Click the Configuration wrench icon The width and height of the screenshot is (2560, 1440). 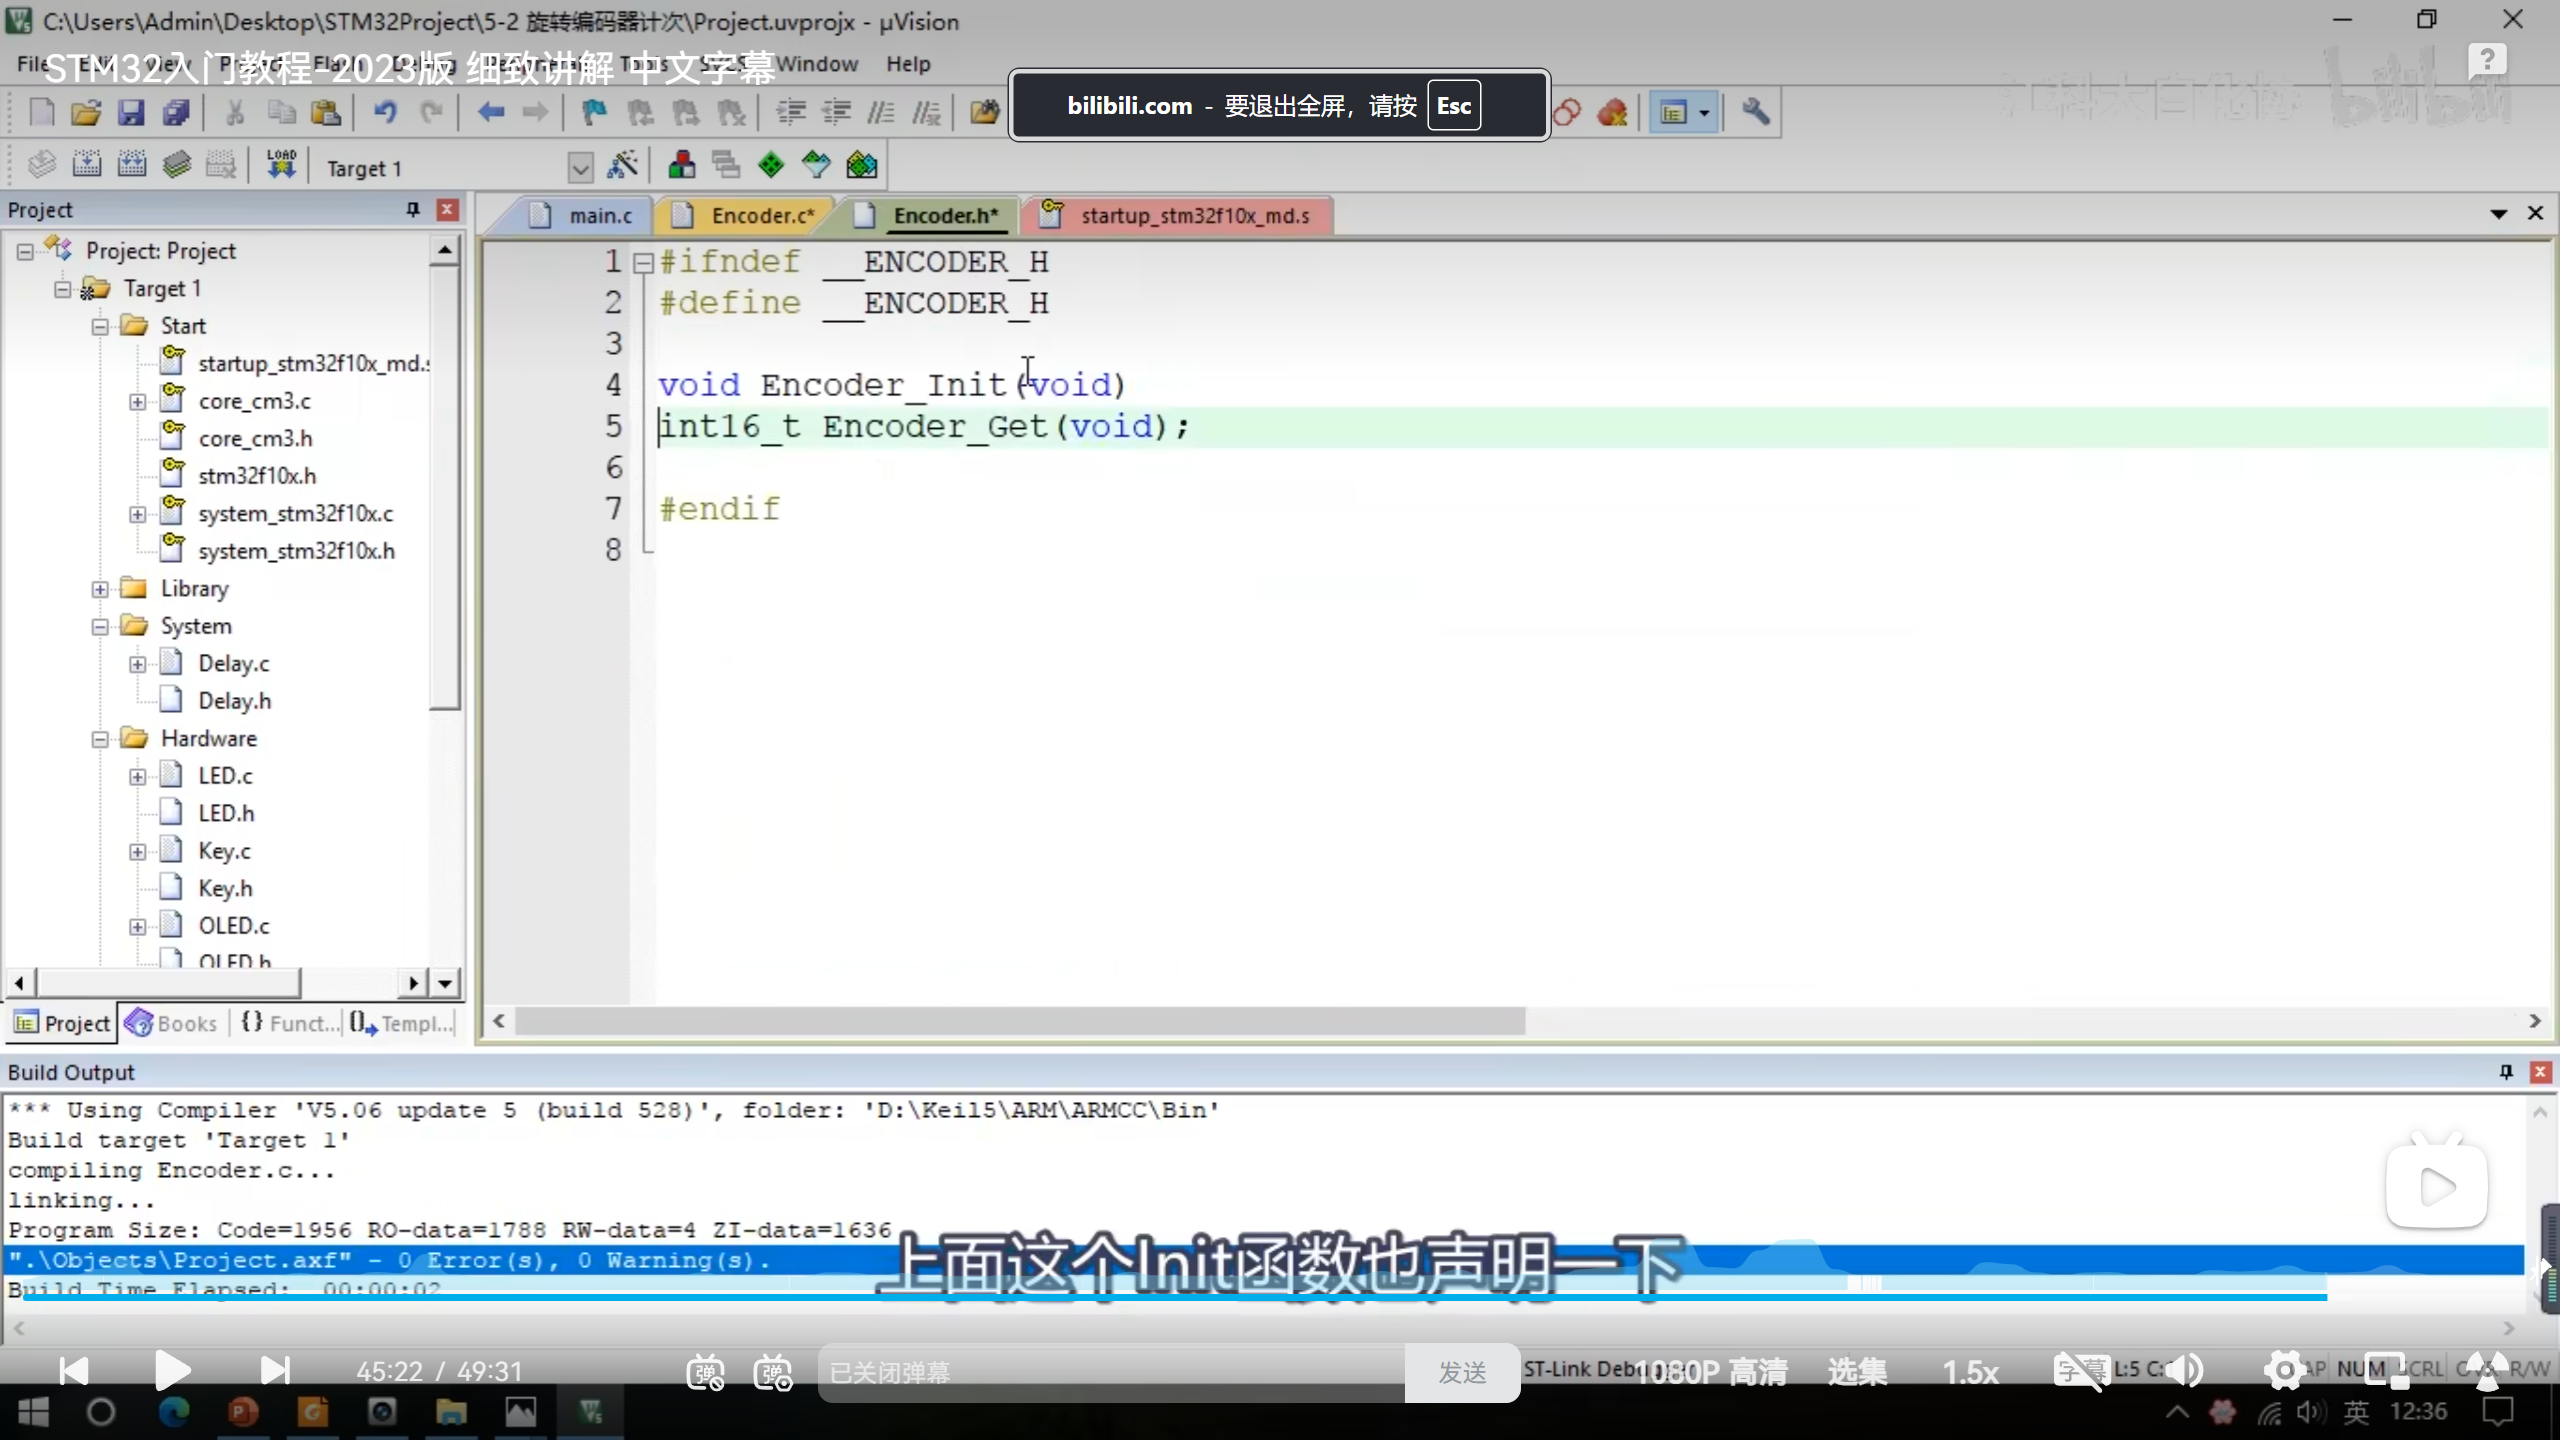(1755, 112)
